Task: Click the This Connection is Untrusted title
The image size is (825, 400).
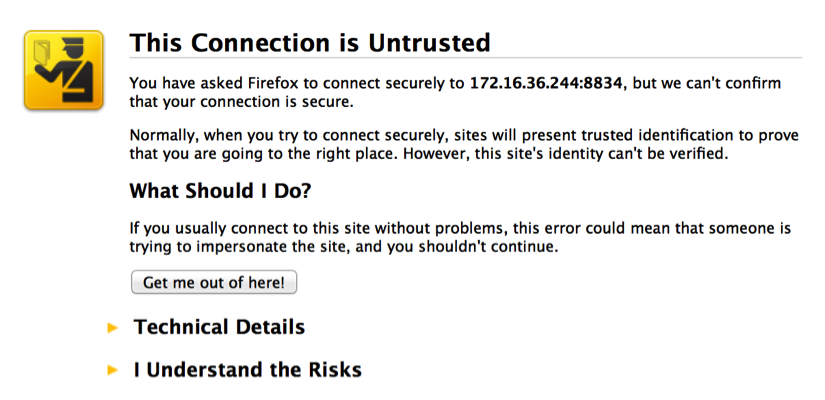Action: [x=310, y=43]
